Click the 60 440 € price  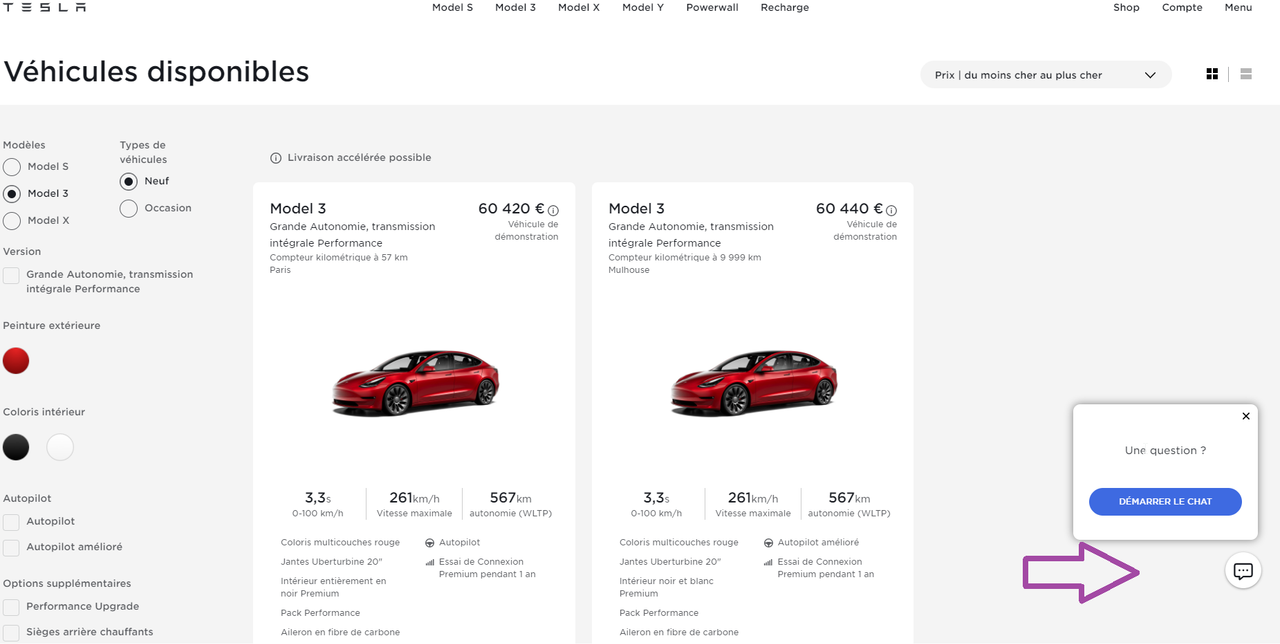click(849, 209)
